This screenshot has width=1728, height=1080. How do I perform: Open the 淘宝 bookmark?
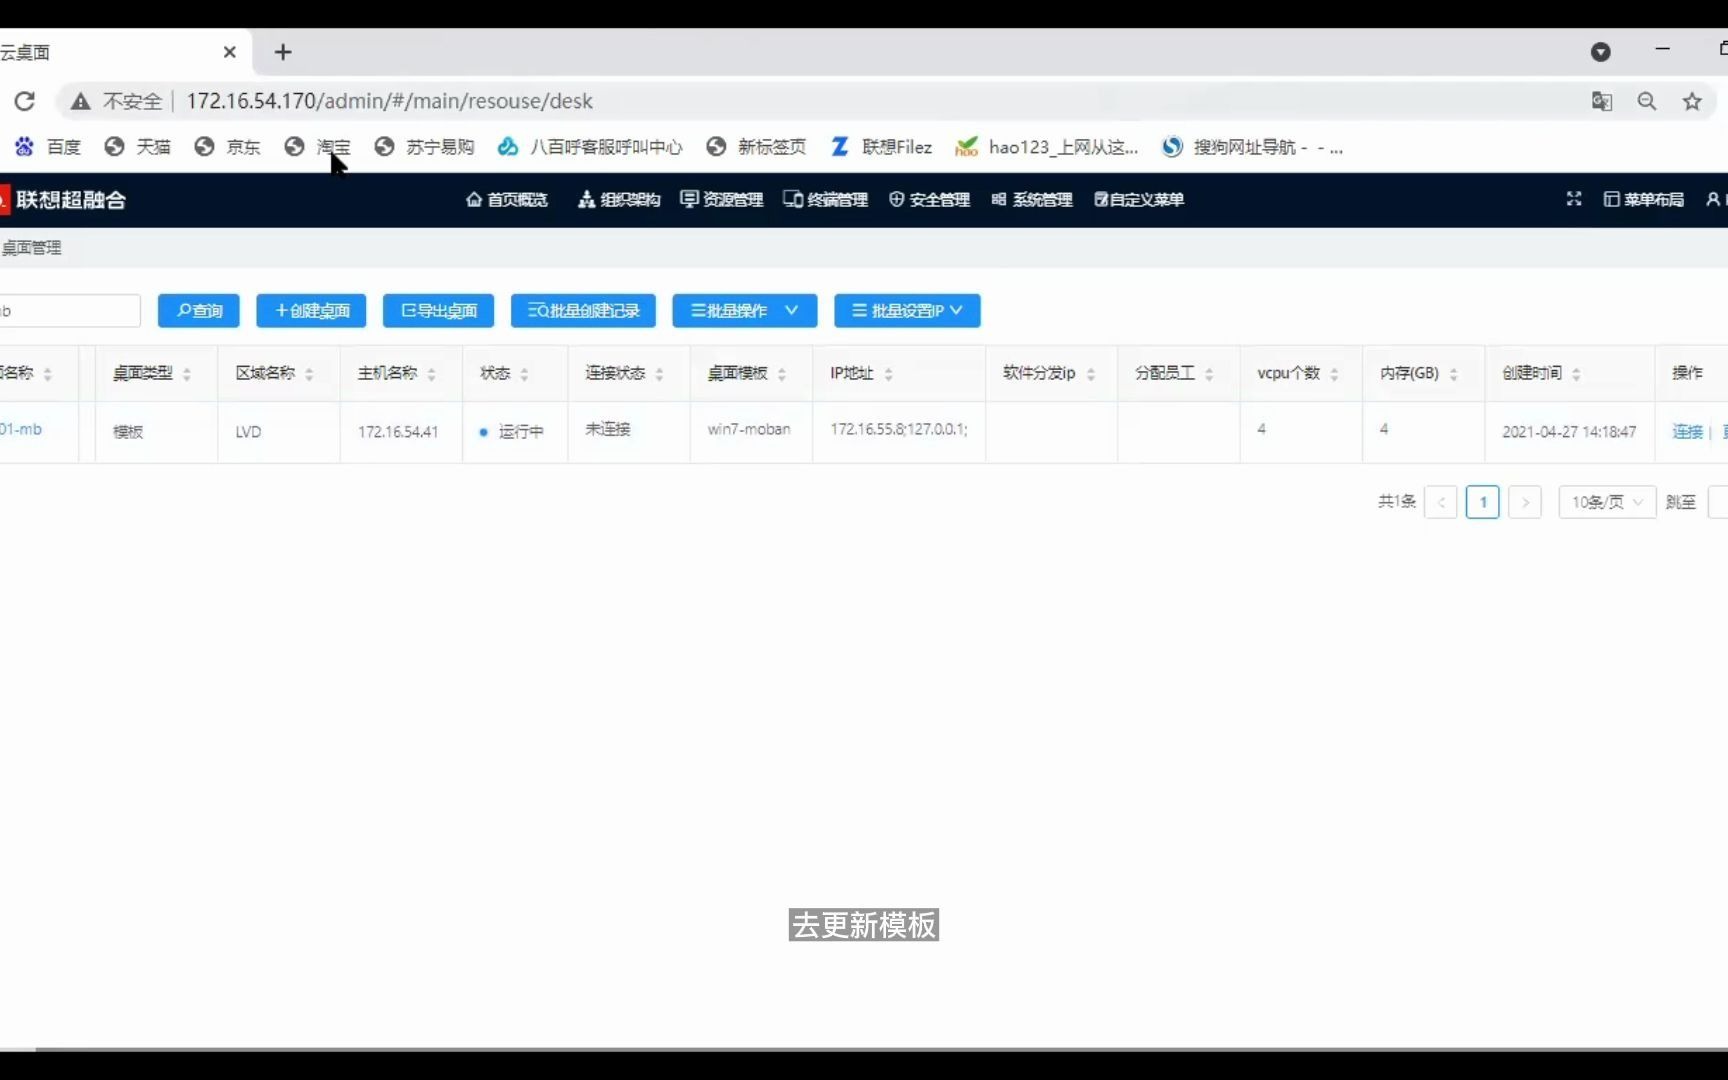317,147
